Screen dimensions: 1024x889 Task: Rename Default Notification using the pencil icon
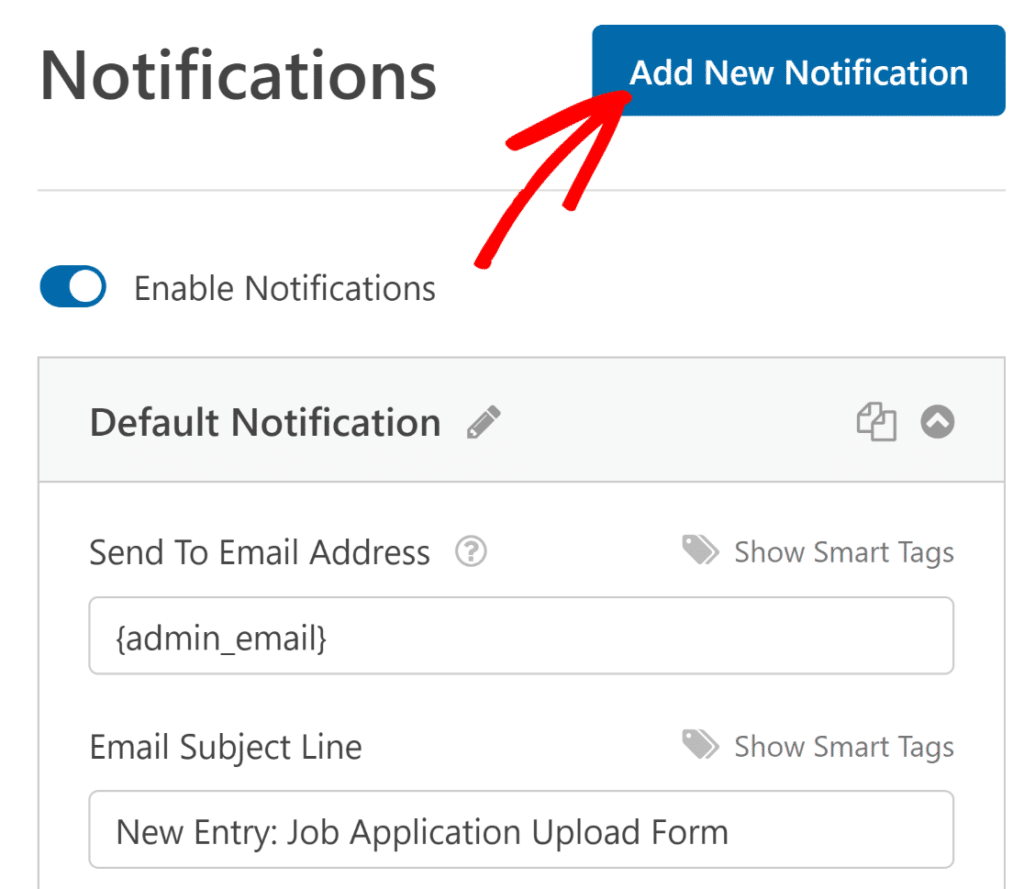click(483, 421)
